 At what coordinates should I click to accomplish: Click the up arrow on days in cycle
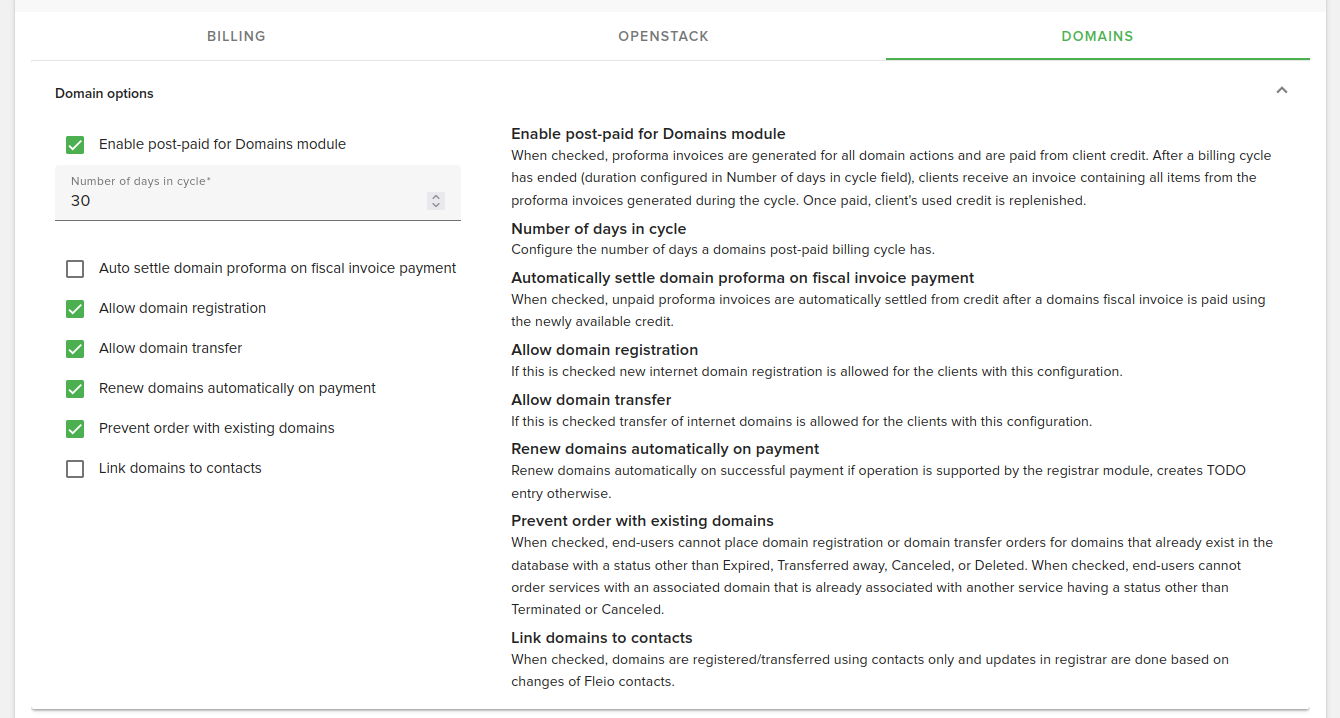[x=436, y=195]
